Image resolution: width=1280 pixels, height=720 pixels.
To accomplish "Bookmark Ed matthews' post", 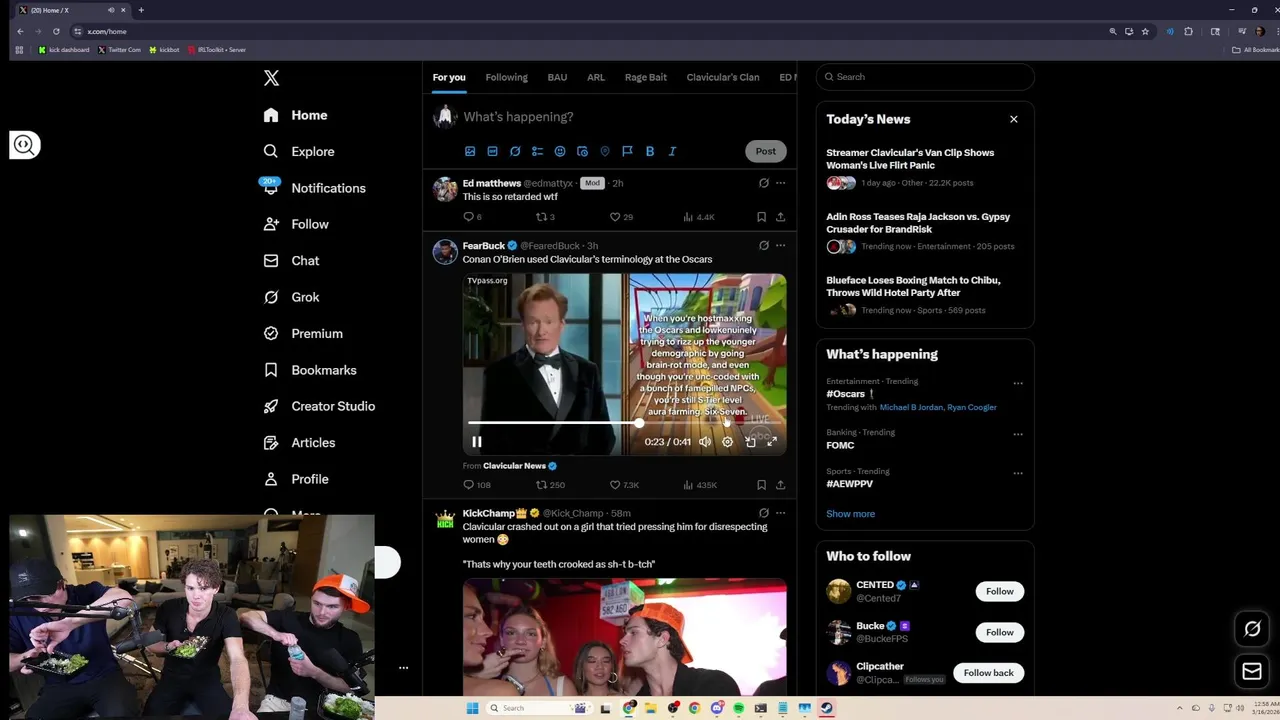I will [761, 216].
